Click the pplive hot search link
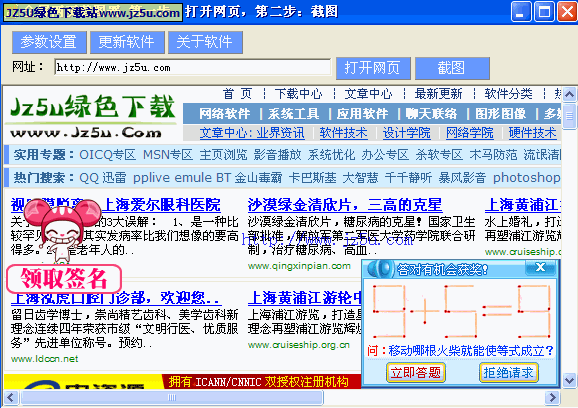578x408 pixels. click(x=152, y=178)
